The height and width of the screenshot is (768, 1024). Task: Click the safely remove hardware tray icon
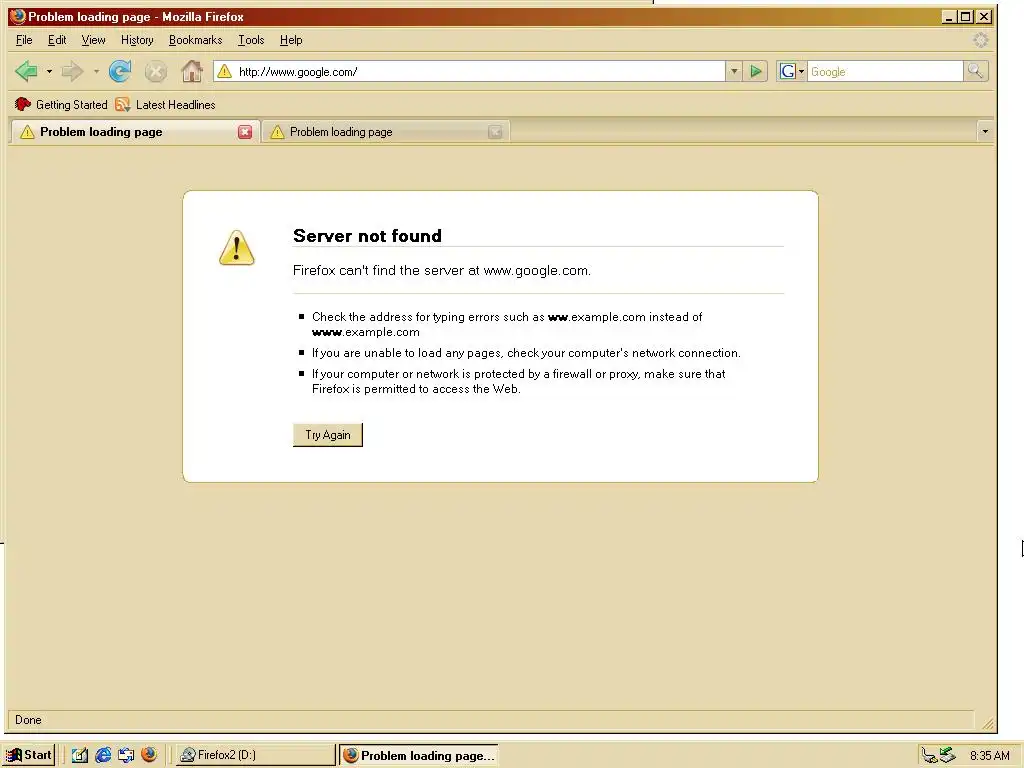tap(948, 756)
